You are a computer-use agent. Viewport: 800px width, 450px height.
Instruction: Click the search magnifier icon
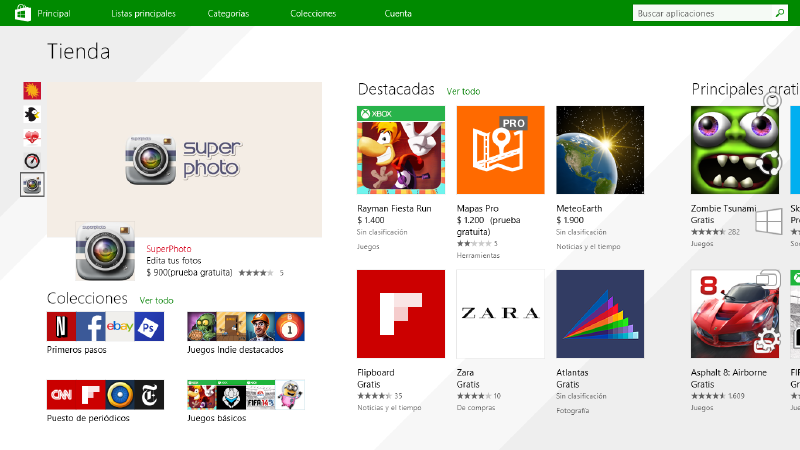780,13
